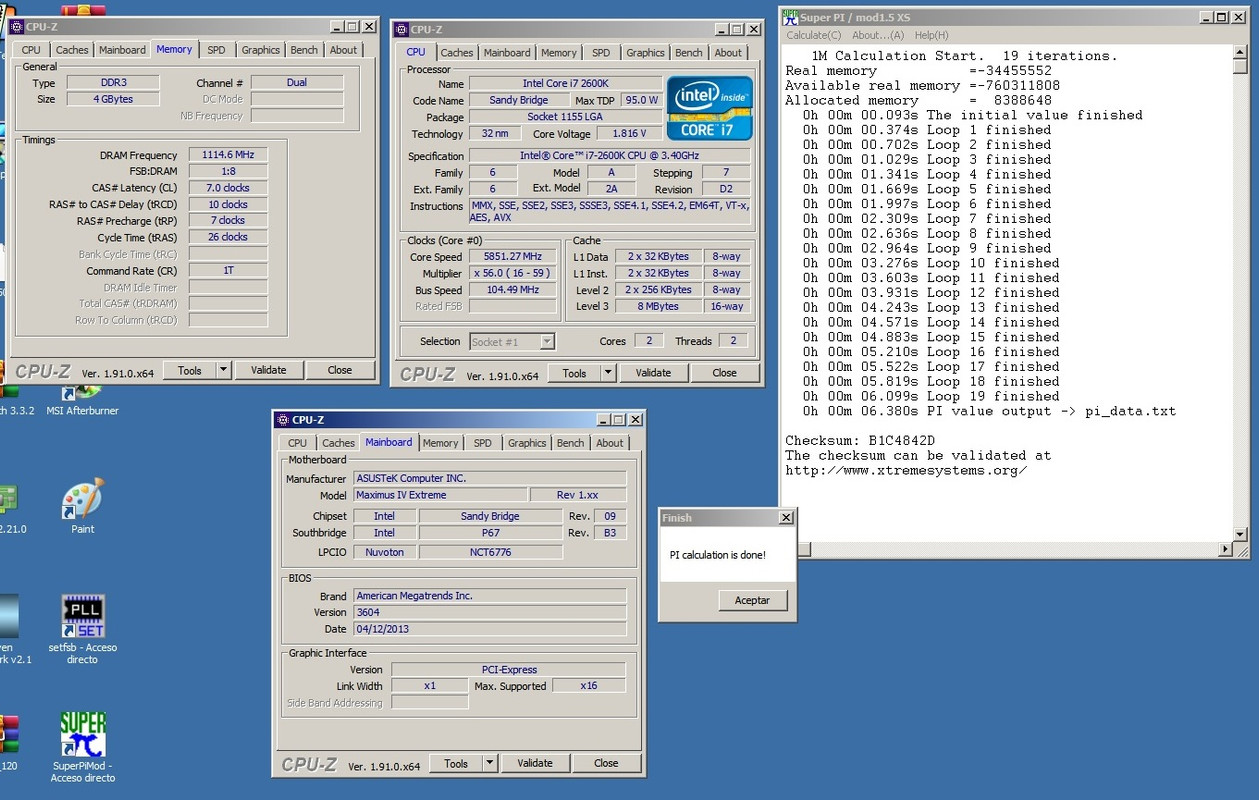
Task: Switch to SPD tab in Memory window
Action: [216, 50]
